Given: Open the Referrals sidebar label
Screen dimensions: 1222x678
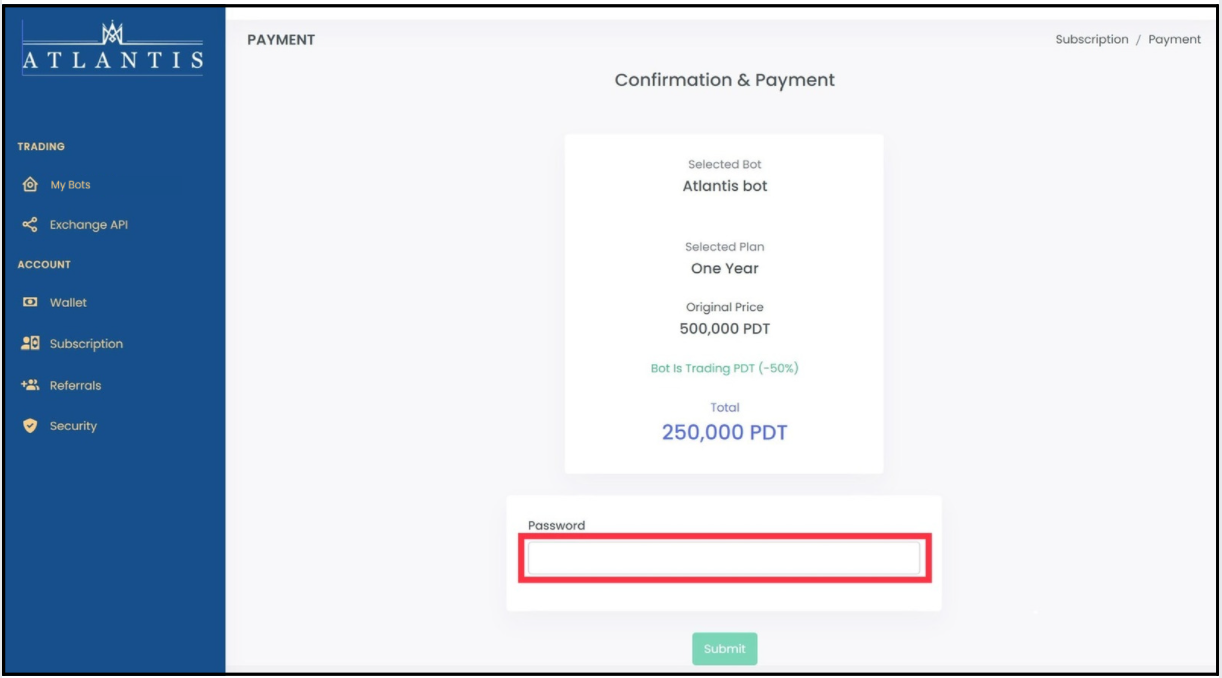Looking at the screenshot, I should click(77, 385).
